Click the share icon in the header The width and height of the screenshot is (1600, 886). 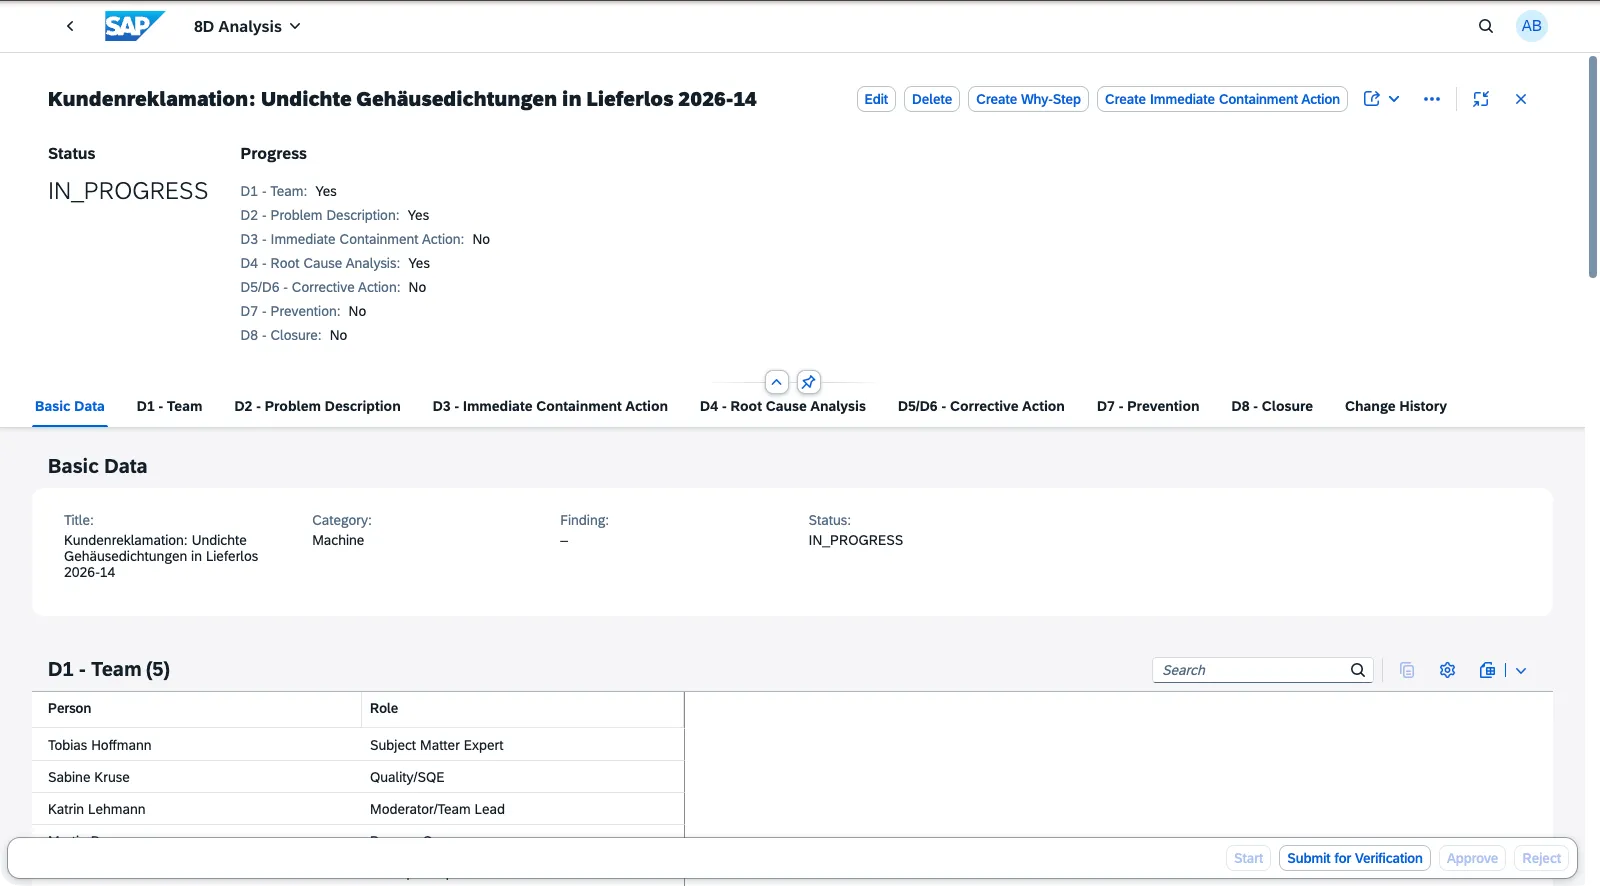(1372, 99)
